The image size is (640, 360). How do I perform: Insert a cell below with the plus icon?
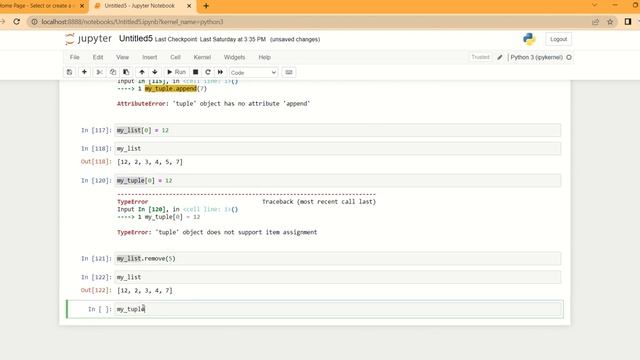pyautogui.click(x=84, y=72)
